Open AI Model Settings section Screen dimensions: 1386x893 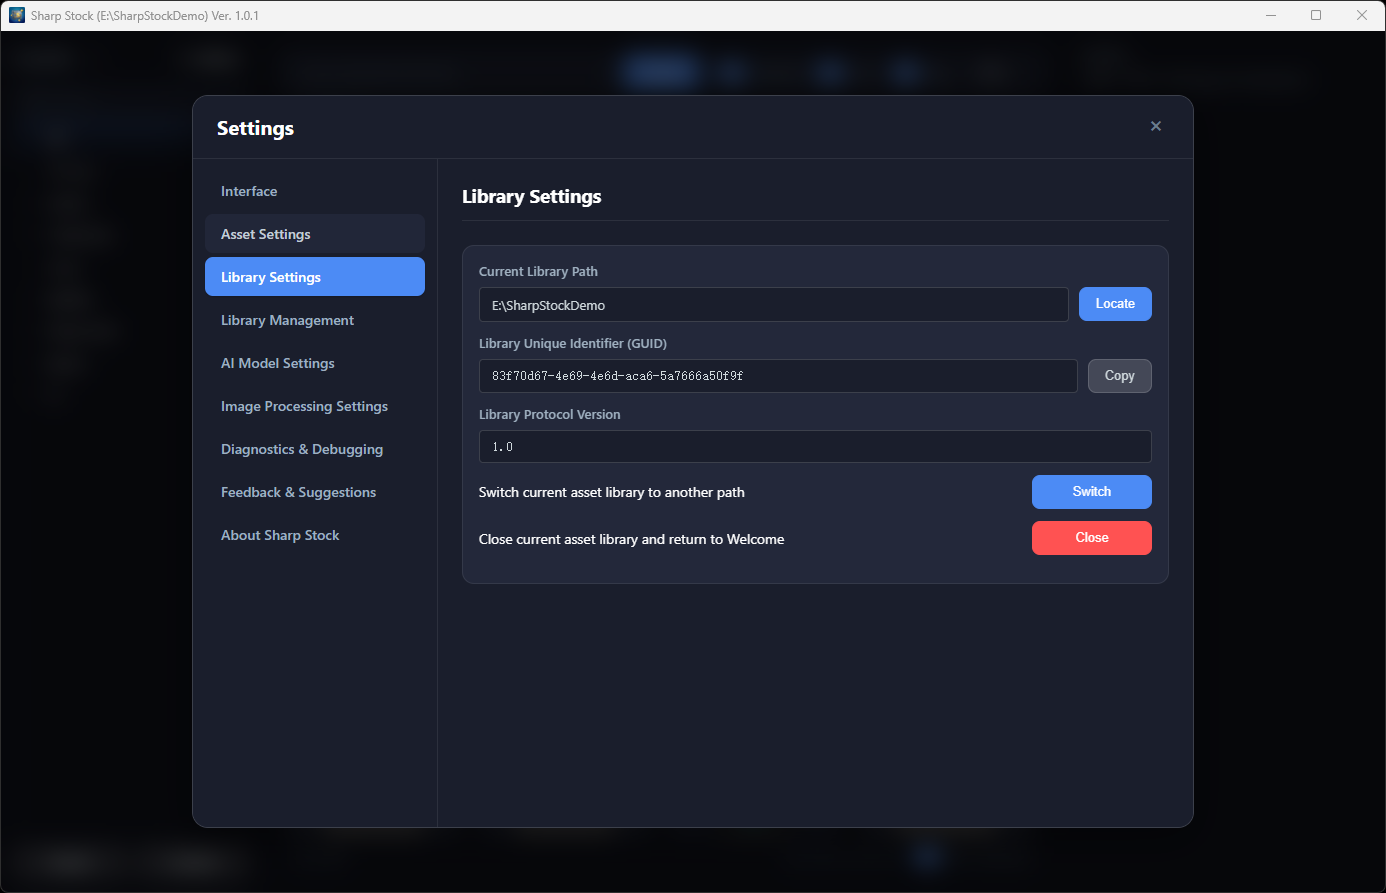pos(315,363)
